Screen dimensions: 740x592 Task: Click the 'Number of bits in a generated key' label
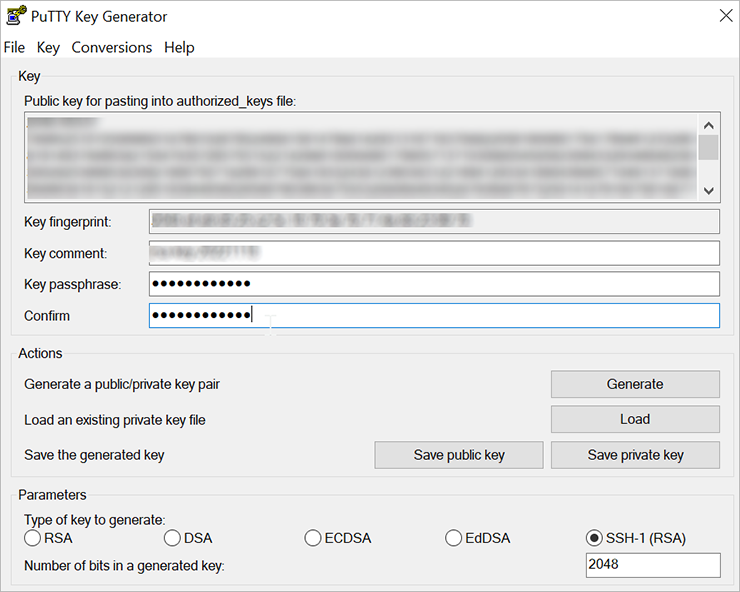coord(124,566)
